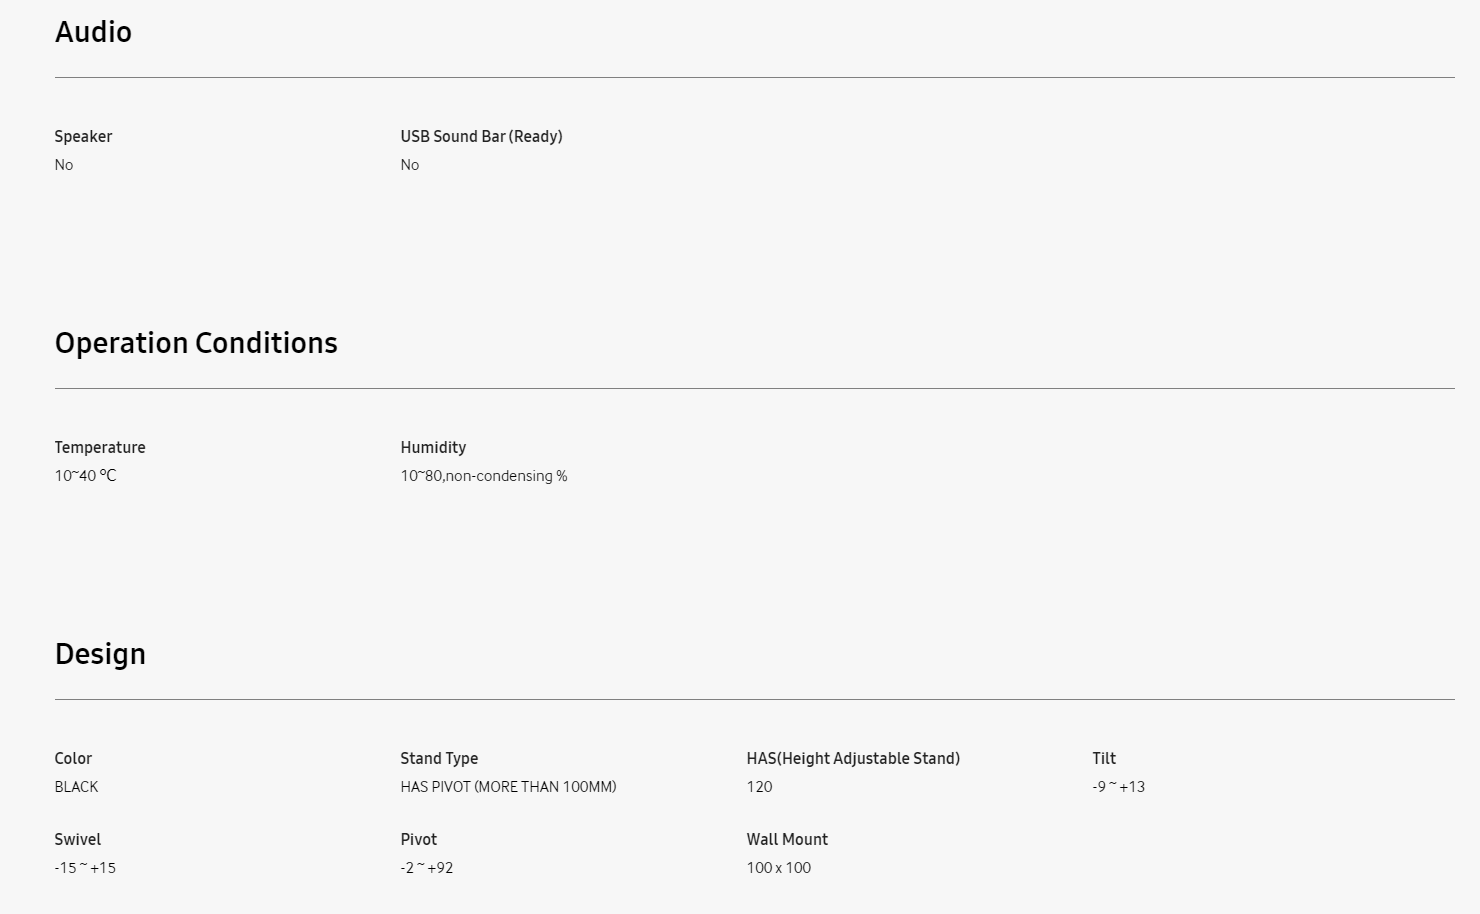The width and height of the screenshot is (1480, 914).
Task: Click the Design section heading
Action: point(100,654)
